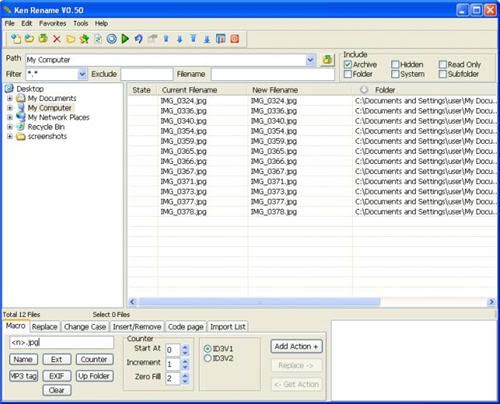Click the macro pattern text field
500x404 pixels.
click(x=62, y=342)
